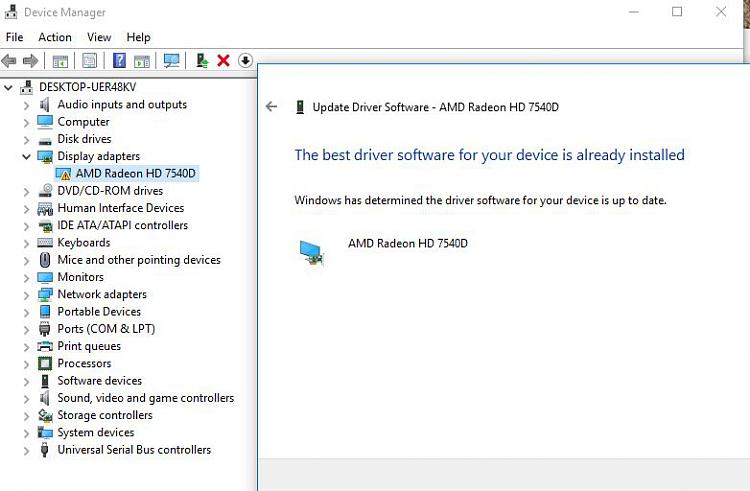The height and width of the screenshot is (491, 750).
Task: Click the Human Interface Devices icon
Action: [45, 208]
